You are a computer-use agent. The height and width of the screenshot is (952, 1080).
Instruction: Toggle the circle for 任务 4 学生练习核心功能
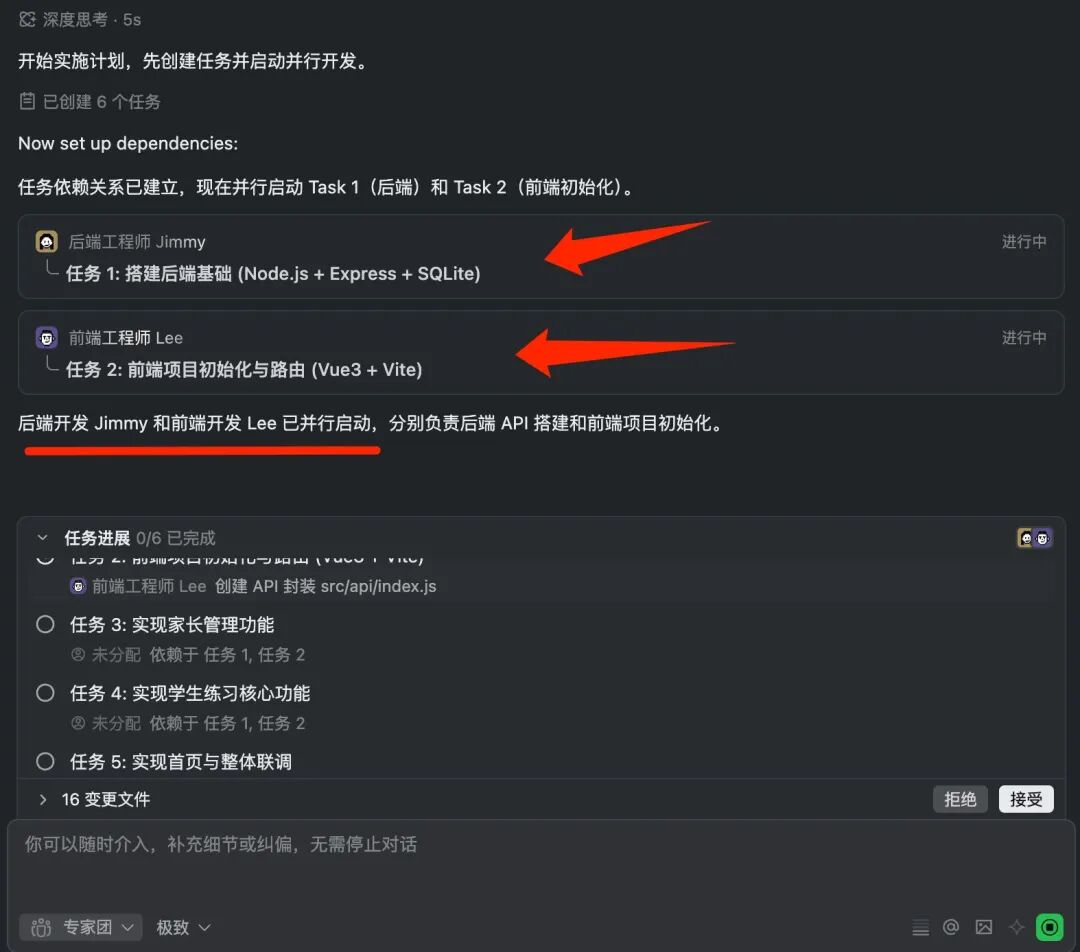(x=45, y=693)
